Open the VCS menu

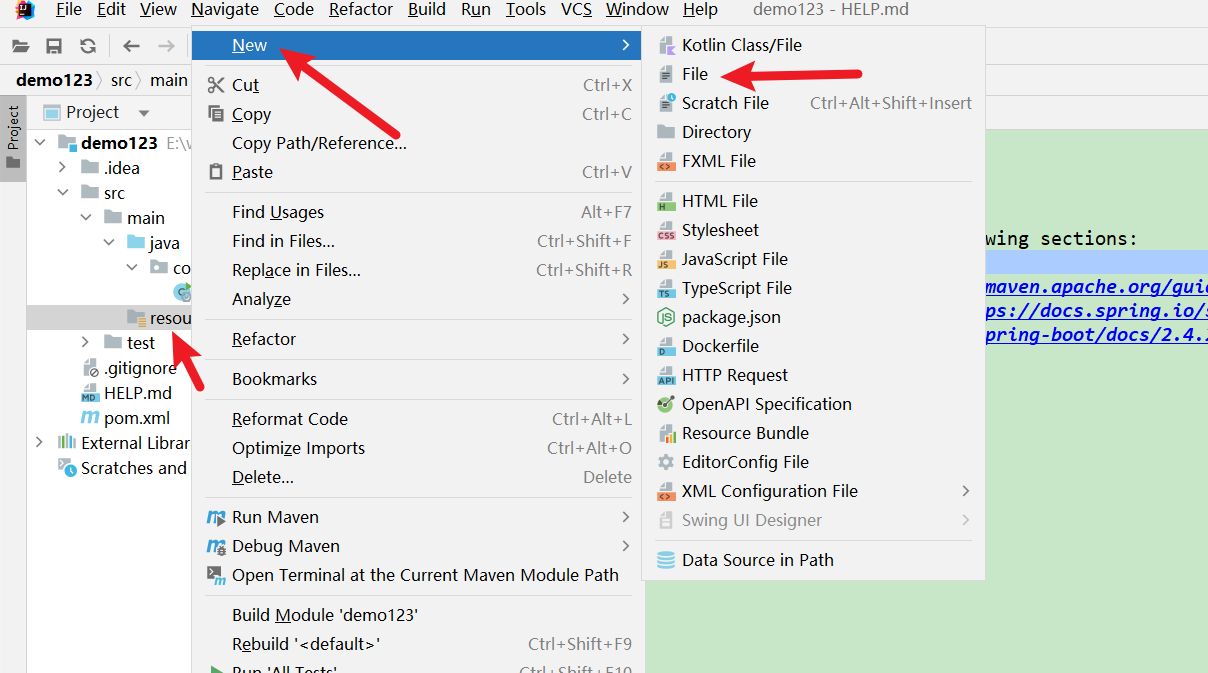tap(576, 10)
